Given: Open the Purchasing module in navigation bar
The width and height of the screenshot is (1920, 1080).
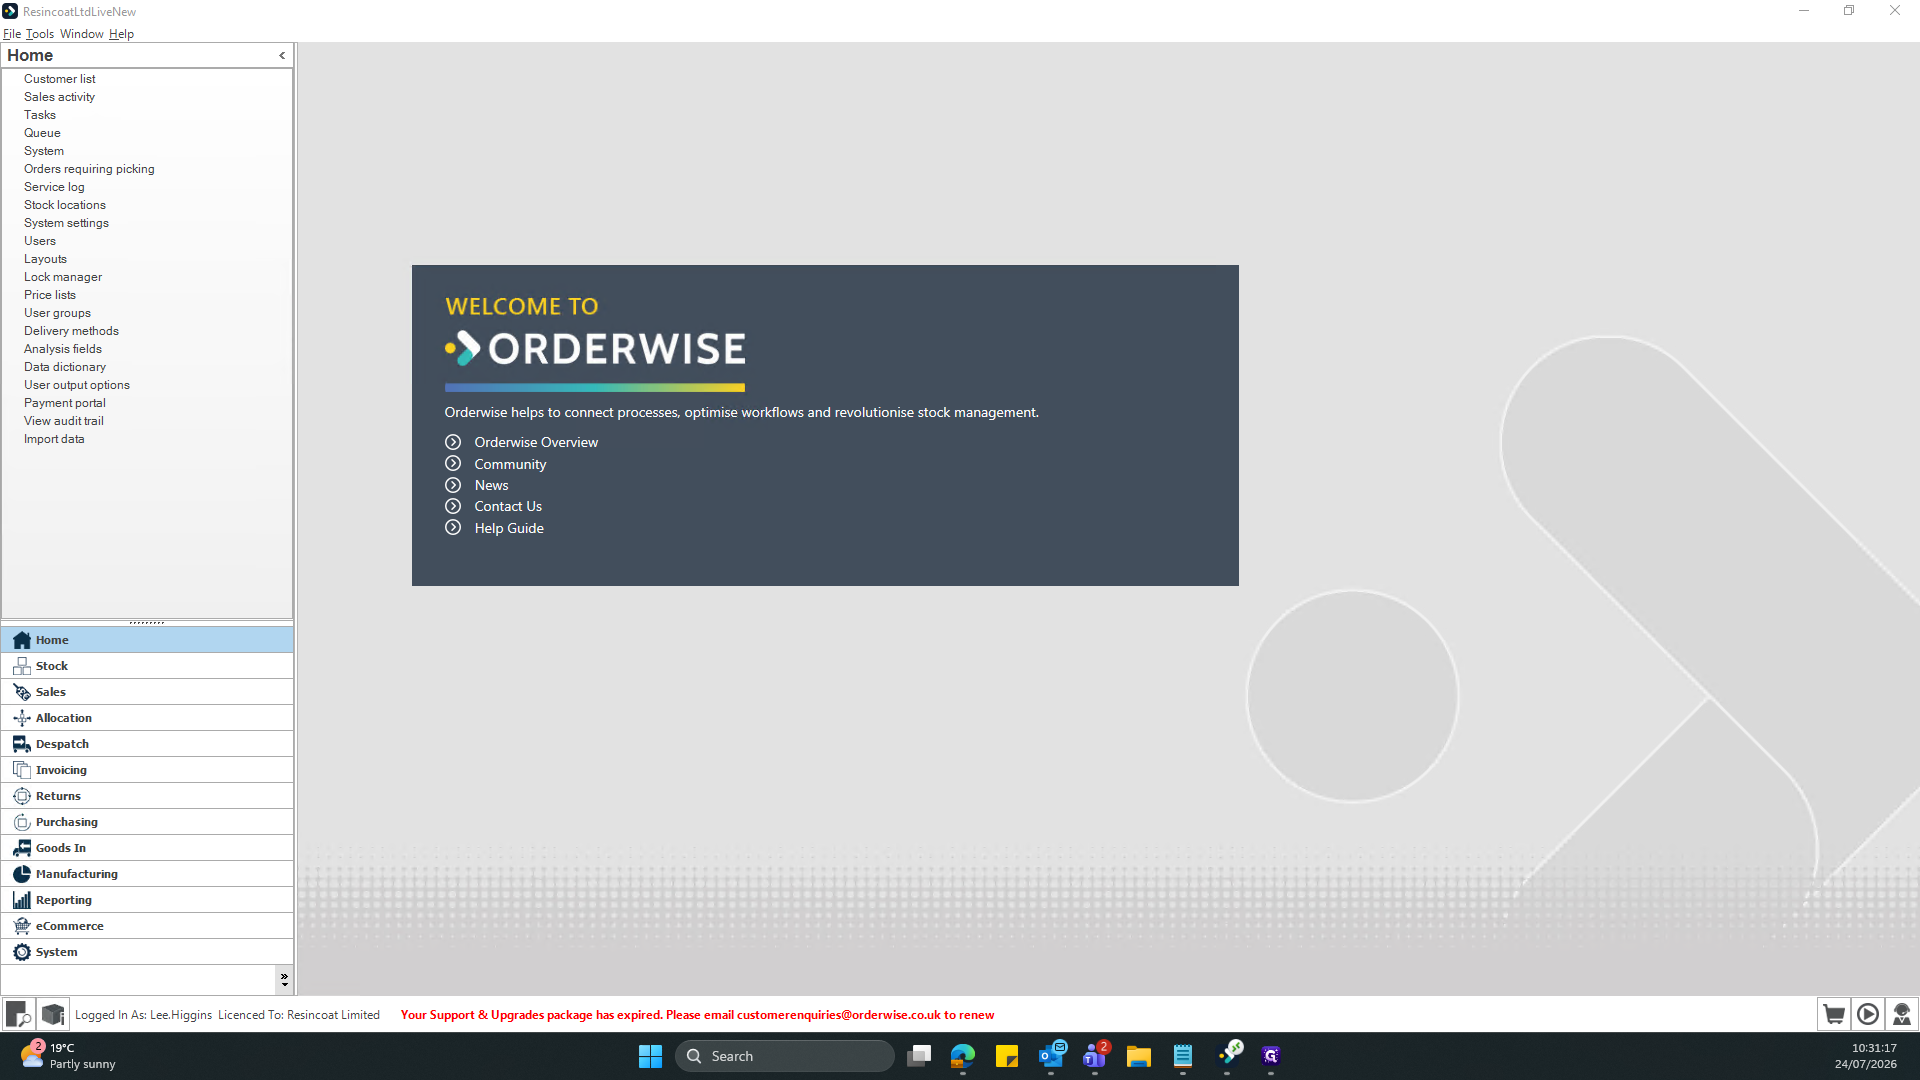Looking at the screenshot, I should pyautogui.click(x=147, y=822).
